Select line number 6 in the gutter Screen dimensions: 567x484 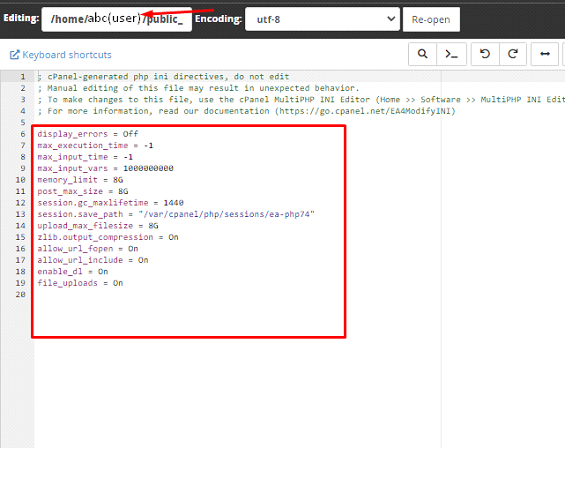[23, 134]
